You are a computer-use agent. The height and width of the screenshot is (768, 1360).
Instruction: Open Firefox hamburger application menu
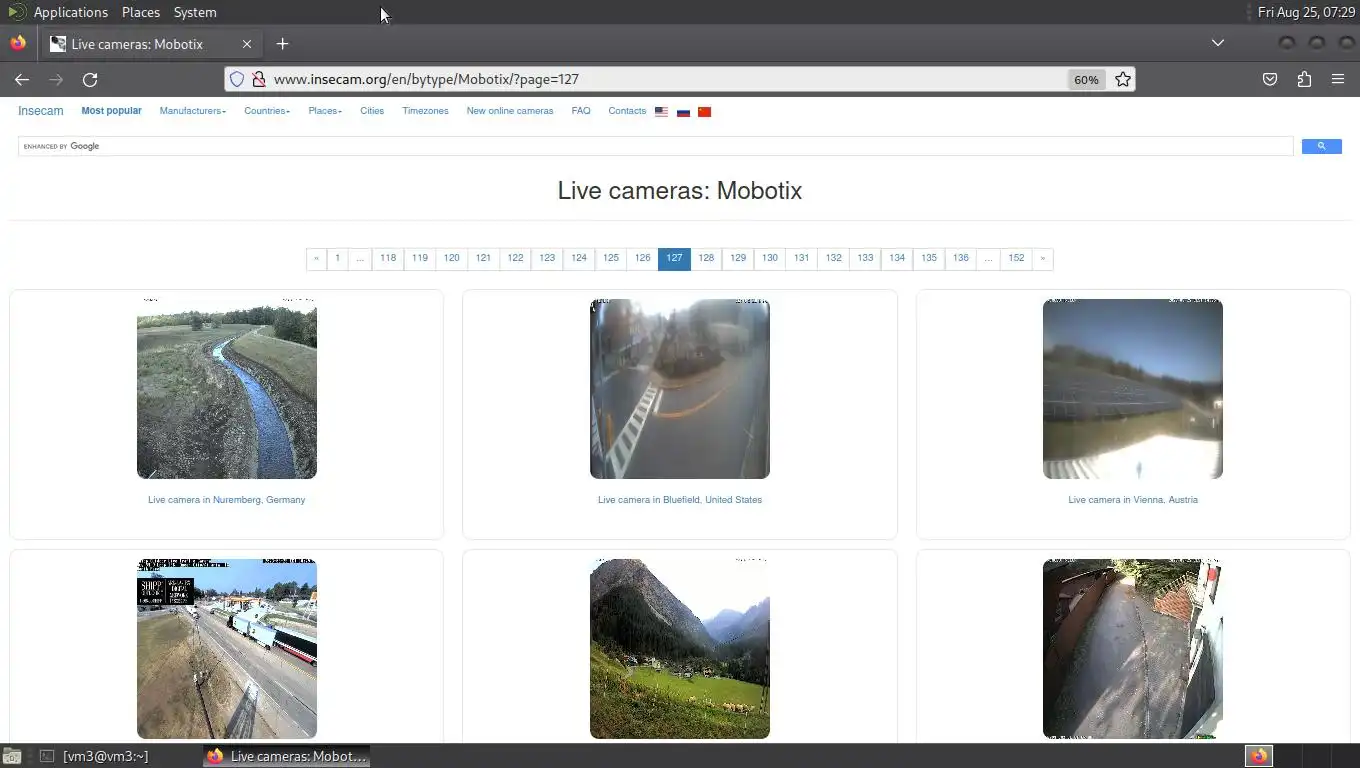(1338, 79)
